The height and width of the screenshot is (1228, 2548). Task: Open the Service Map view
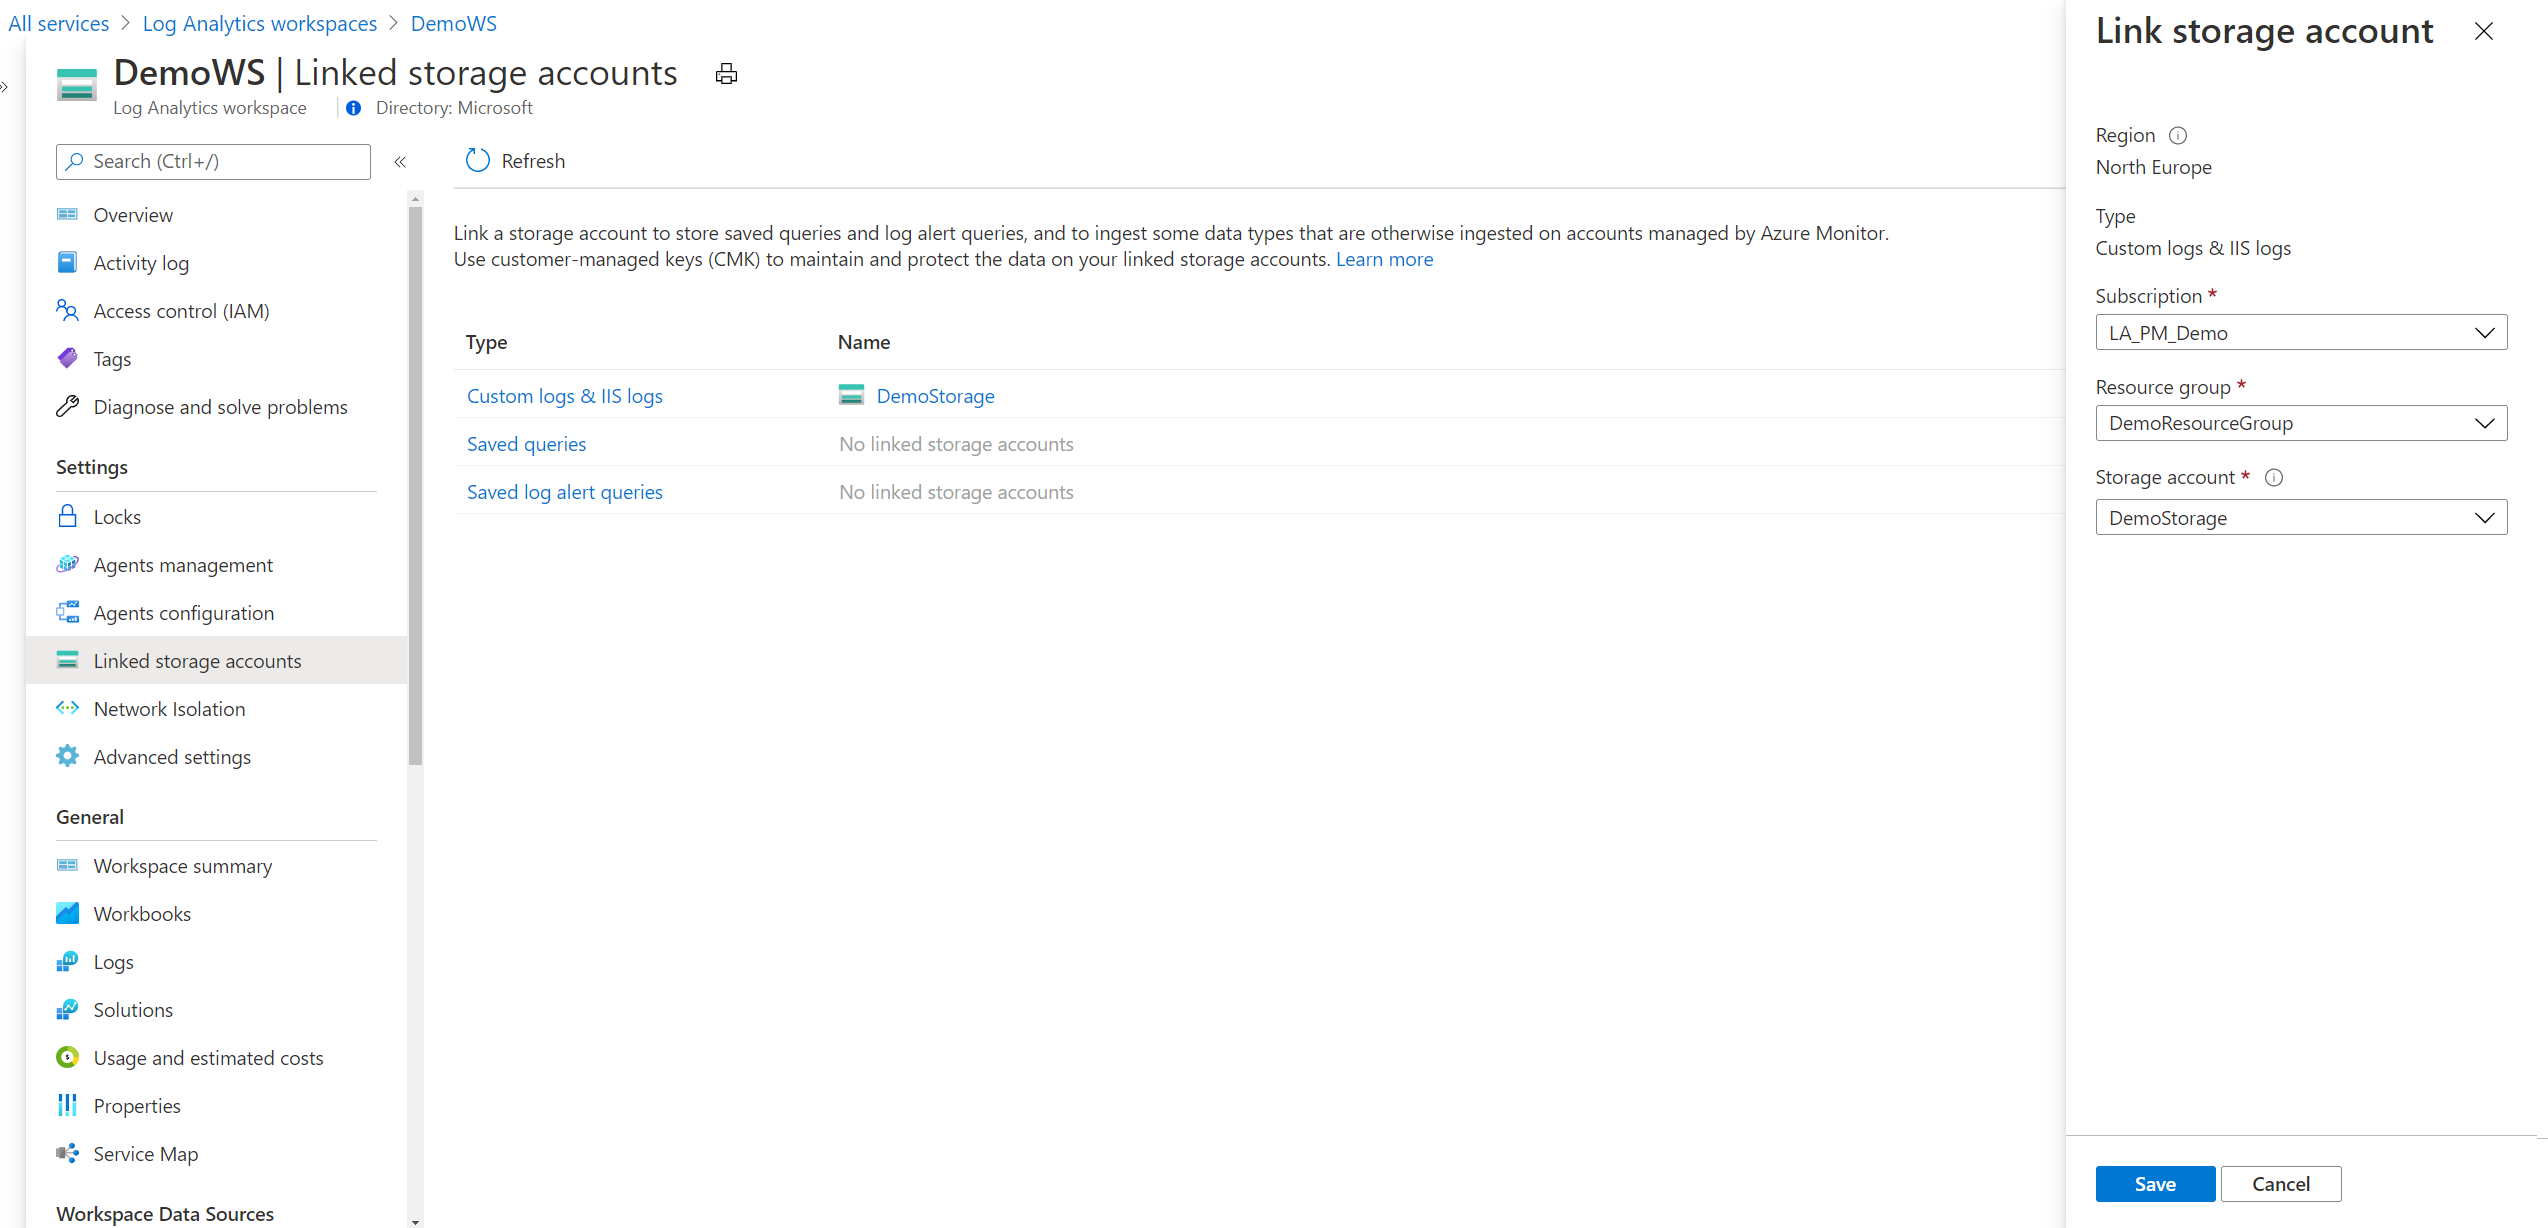(145, 1153)
